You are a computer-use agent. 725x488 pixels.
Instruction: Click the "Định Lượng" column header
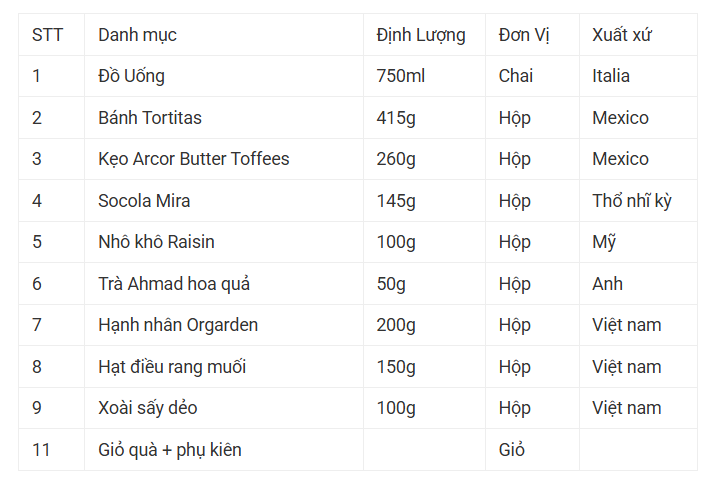tap(421, 35)
